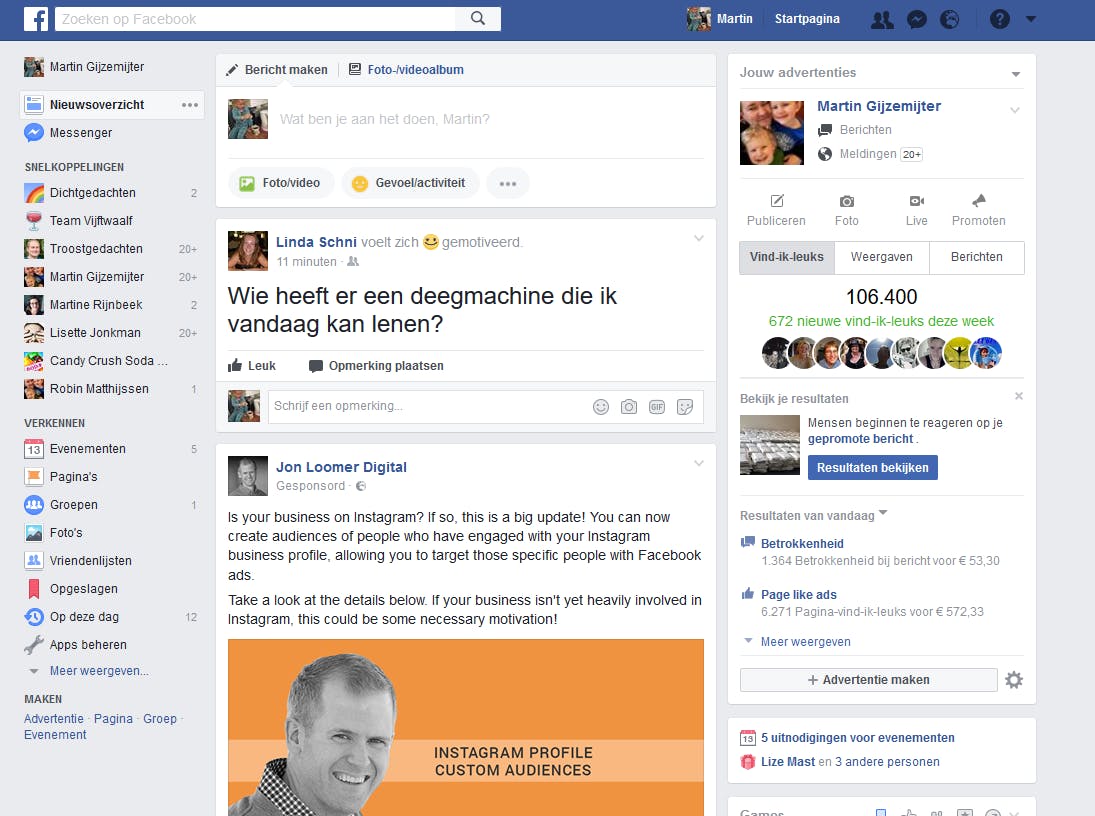Click the emoji icon in the comment field
1095x816 pixels.
pos(601,407)
